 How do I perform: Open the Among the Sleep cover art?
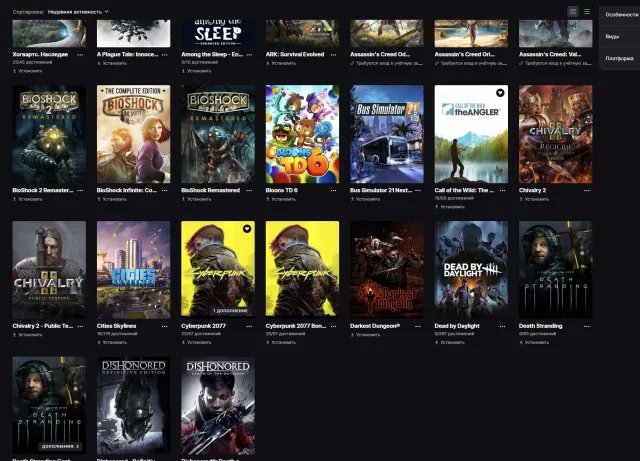pos(218,33)
